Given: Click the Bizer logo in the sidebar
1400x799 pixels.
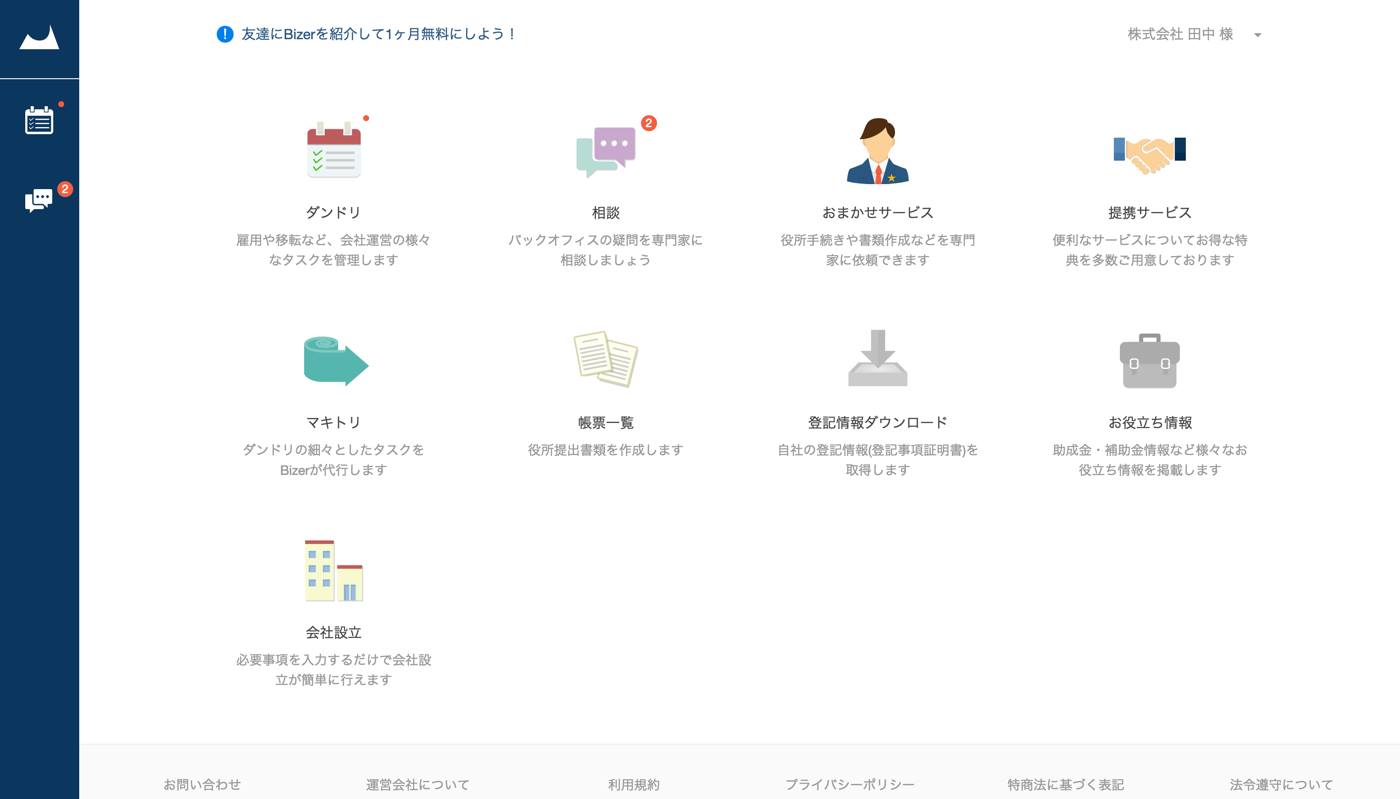Looking at the screenshot, I should pos(39,39).
